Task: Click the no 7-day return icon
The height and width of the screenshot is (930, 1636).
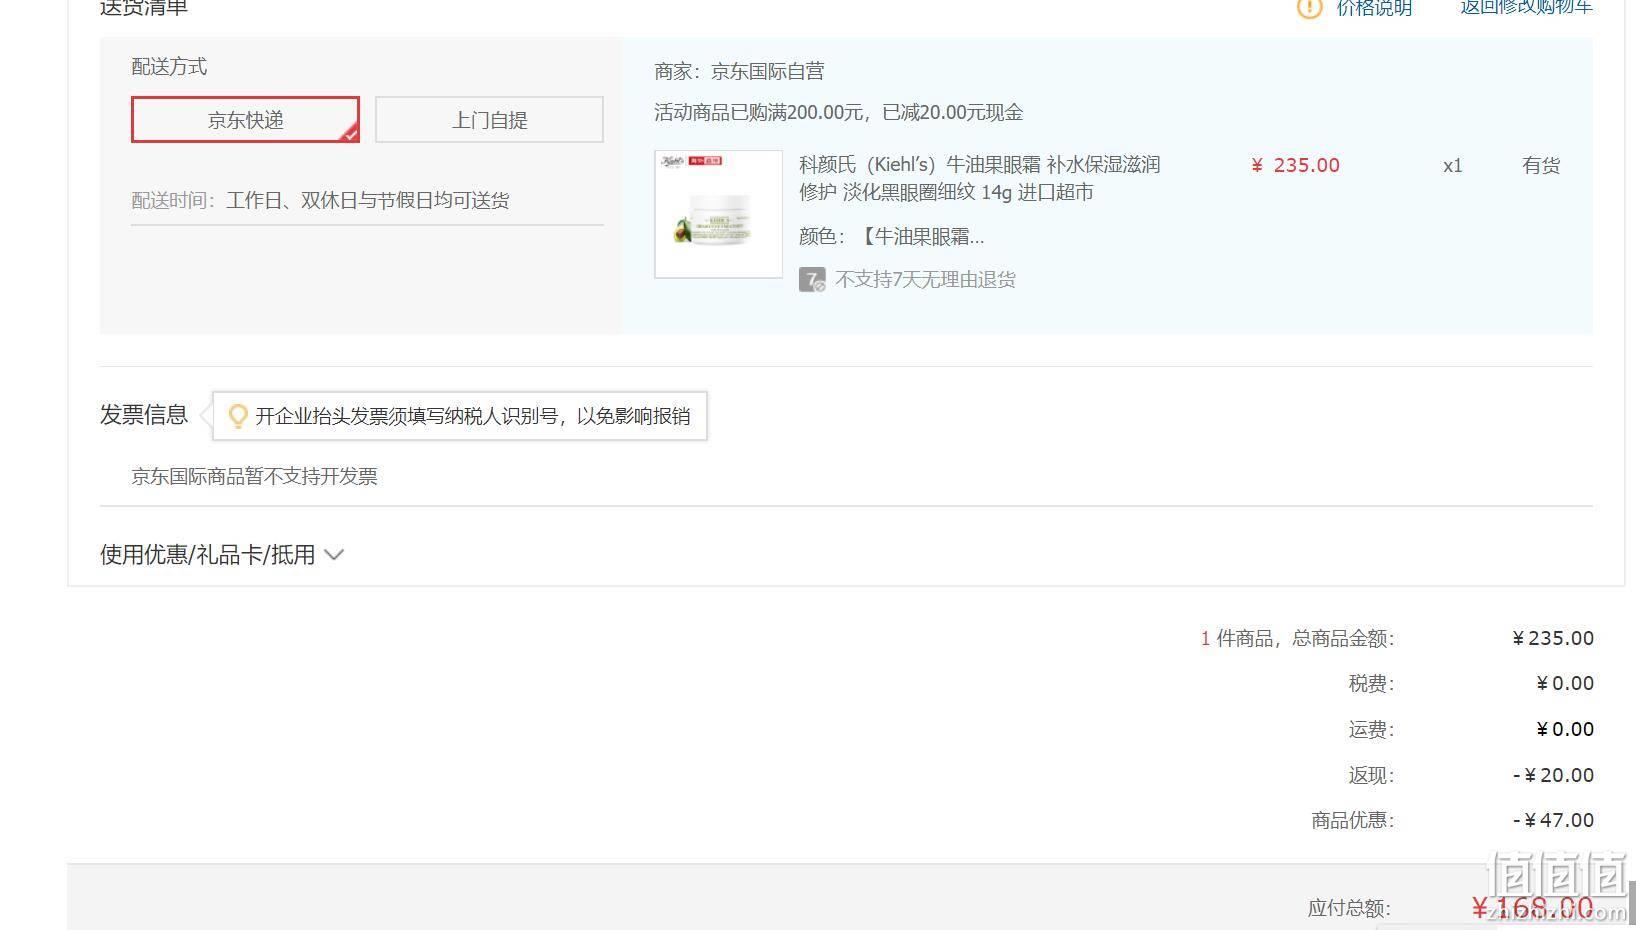Action: (812, 280)
